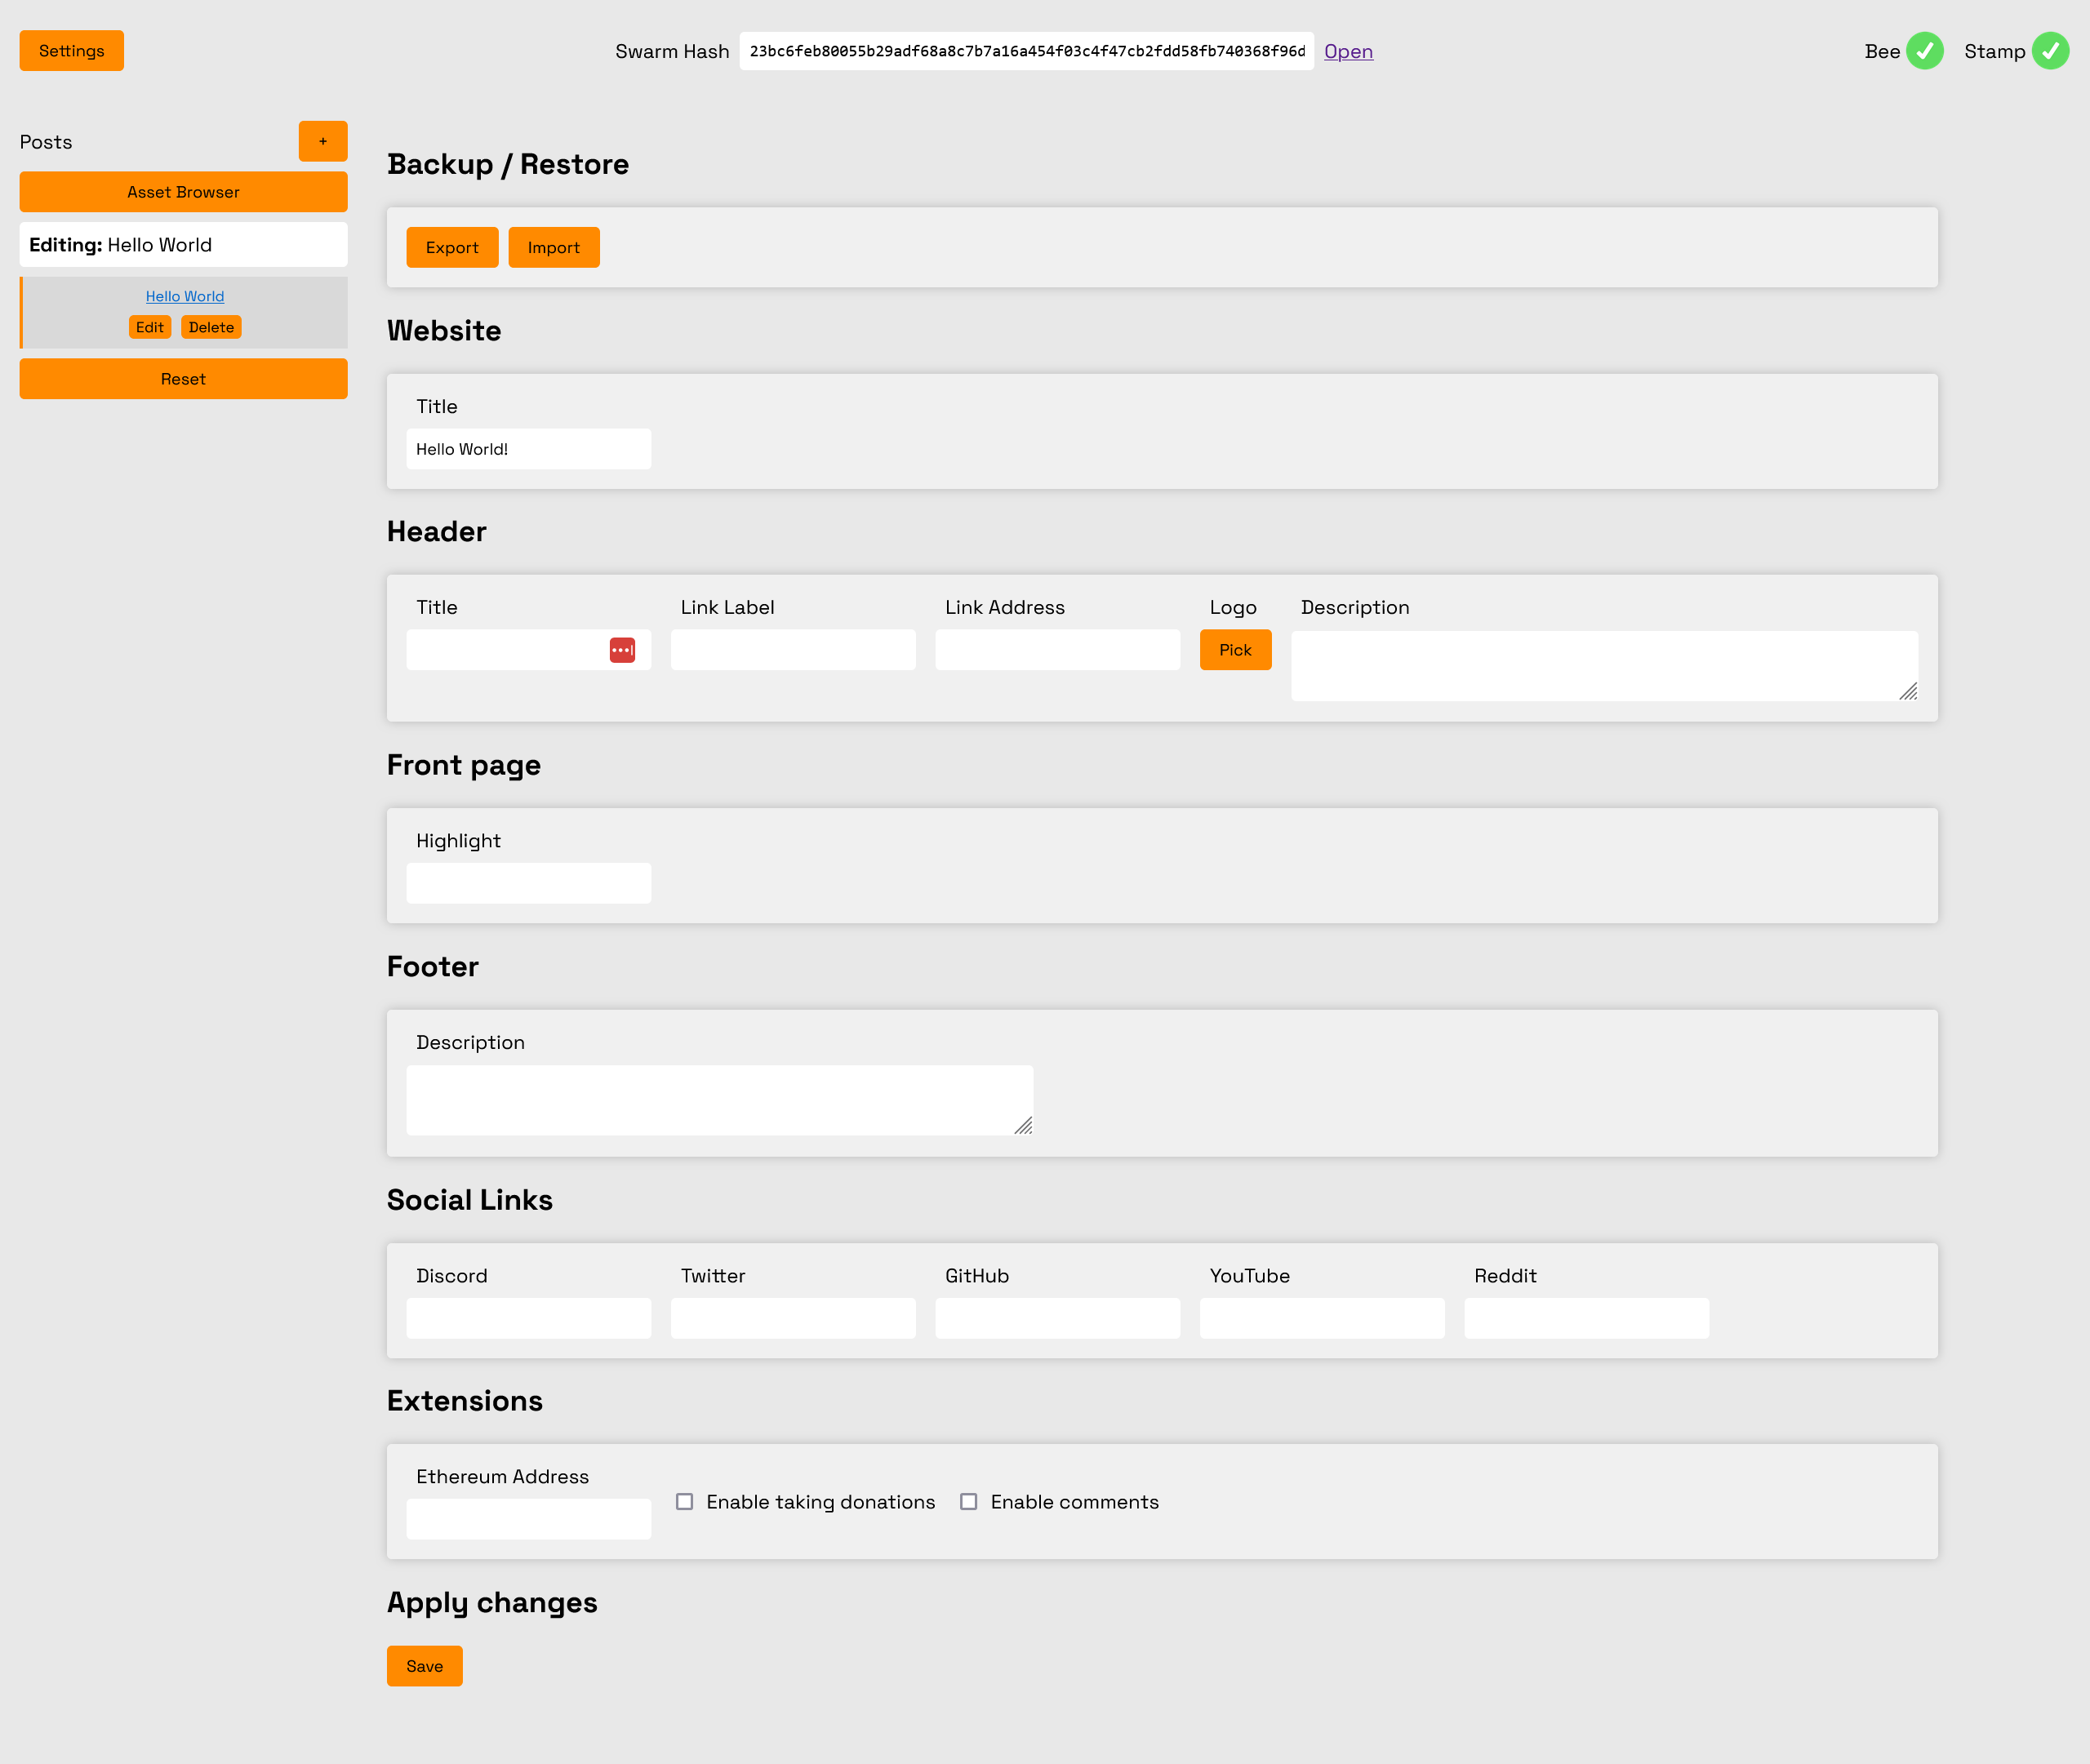Edit the Hello World post

149,327
